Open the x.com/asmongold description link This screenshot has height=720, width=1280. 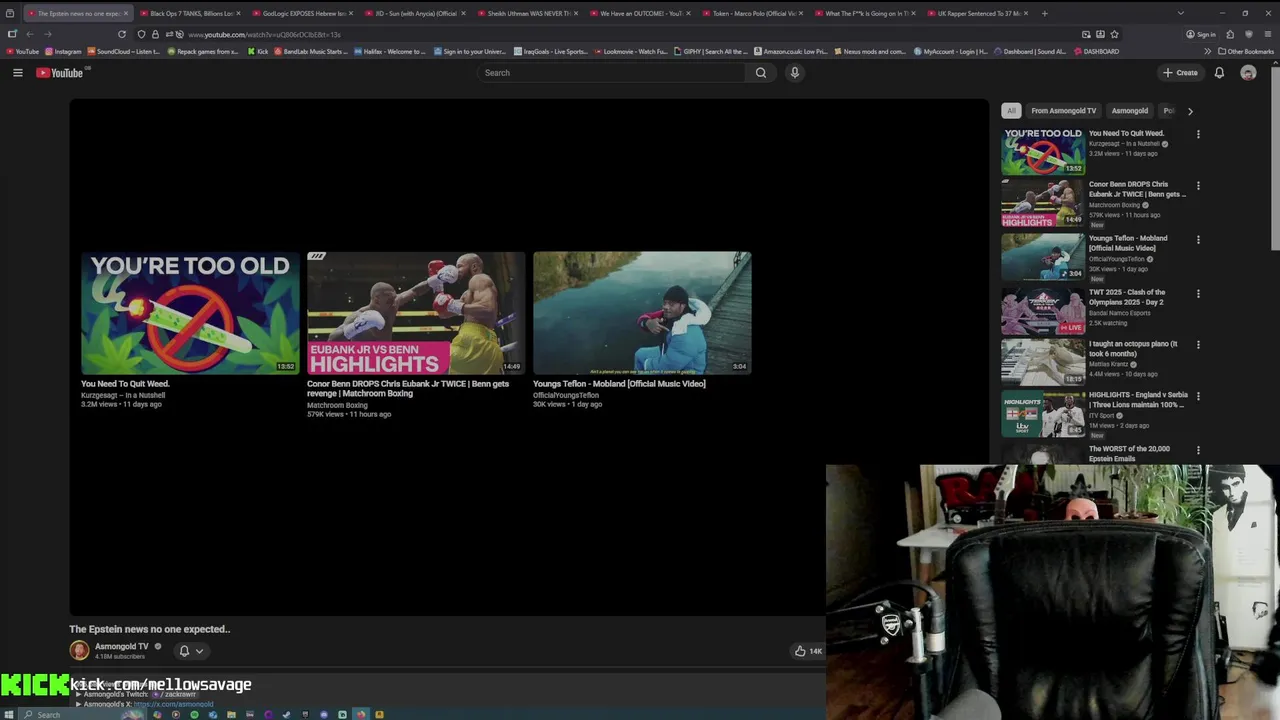pyautogui.click(x=174, y=704)
